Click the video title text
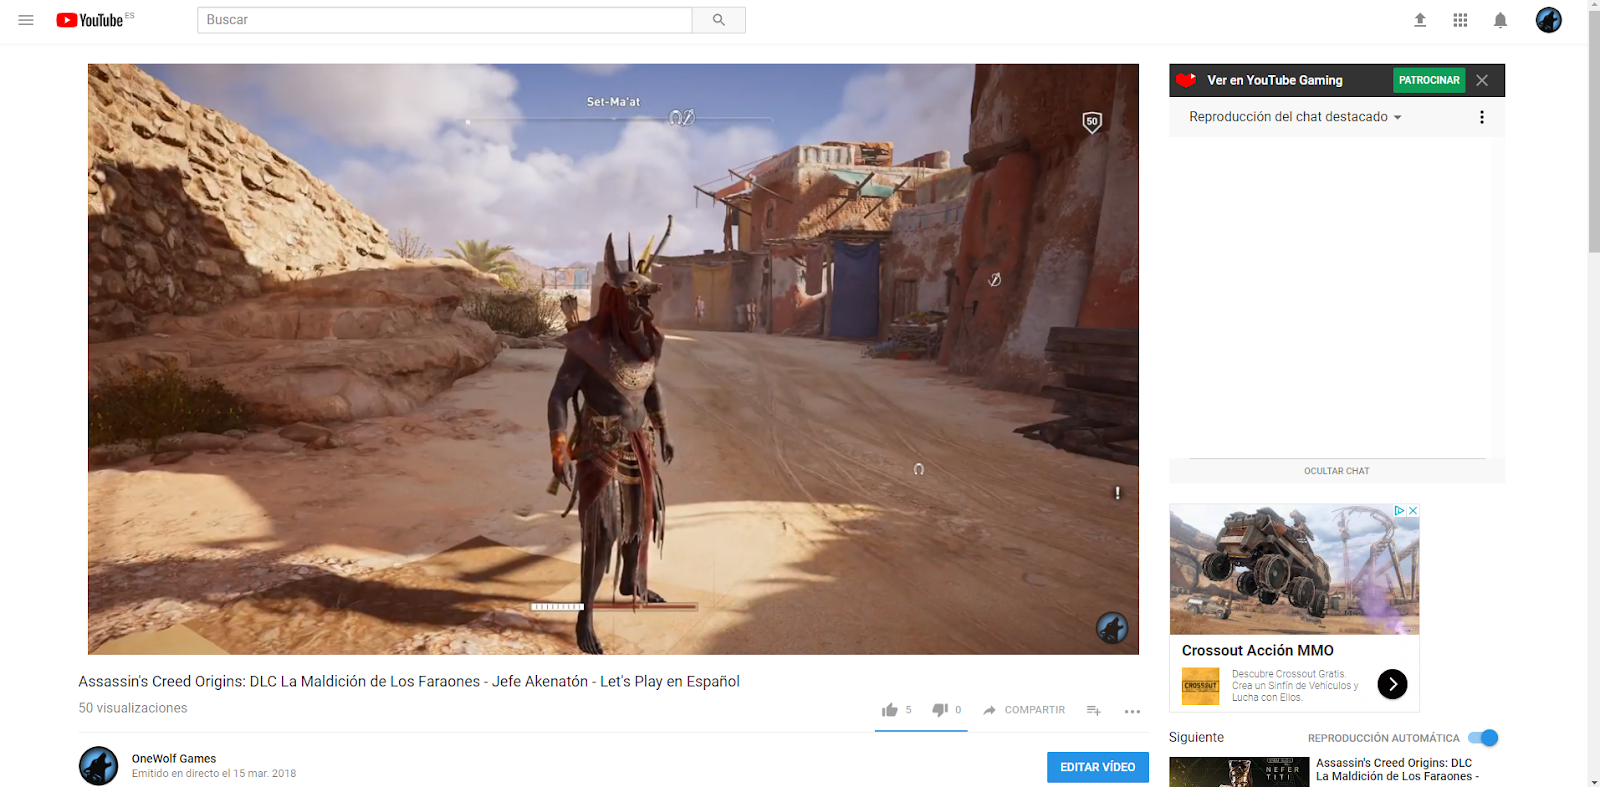This screenshot has width=1600, height=787. click(x=409, y=681)
